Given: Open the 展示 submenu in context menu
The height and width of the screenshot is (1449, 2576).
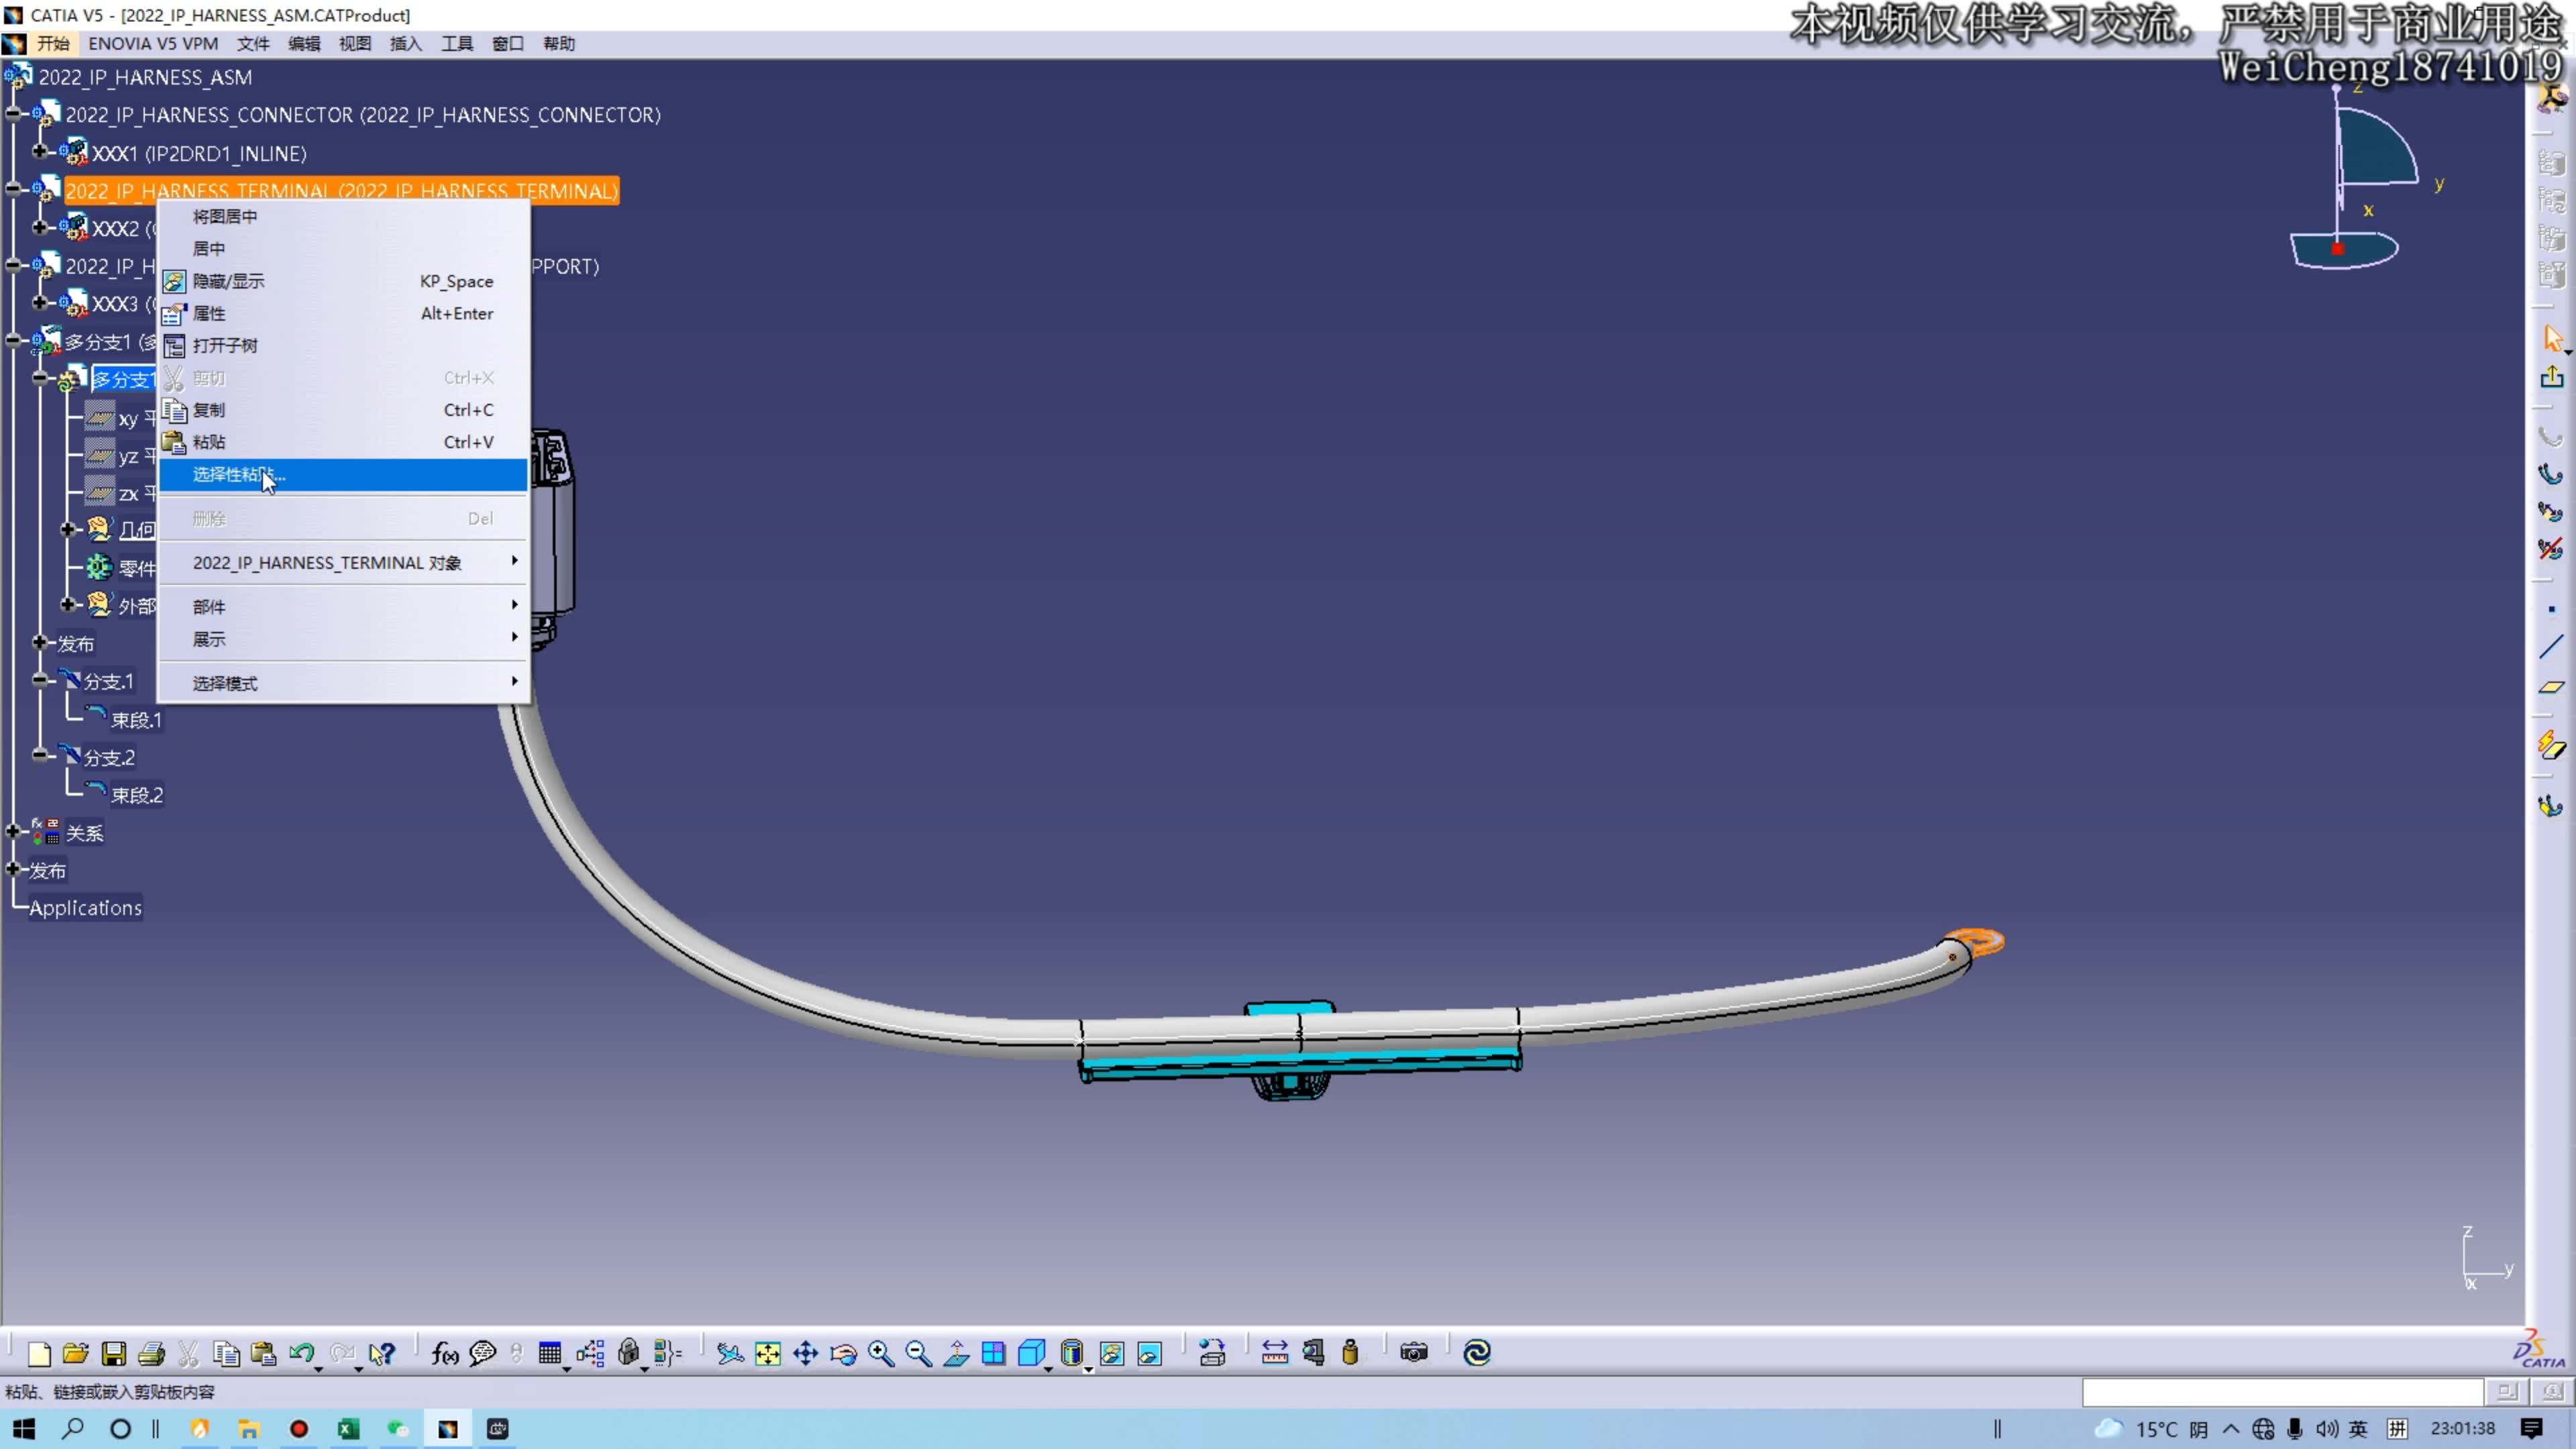Looking at the screenshot, I should (343, 638).
